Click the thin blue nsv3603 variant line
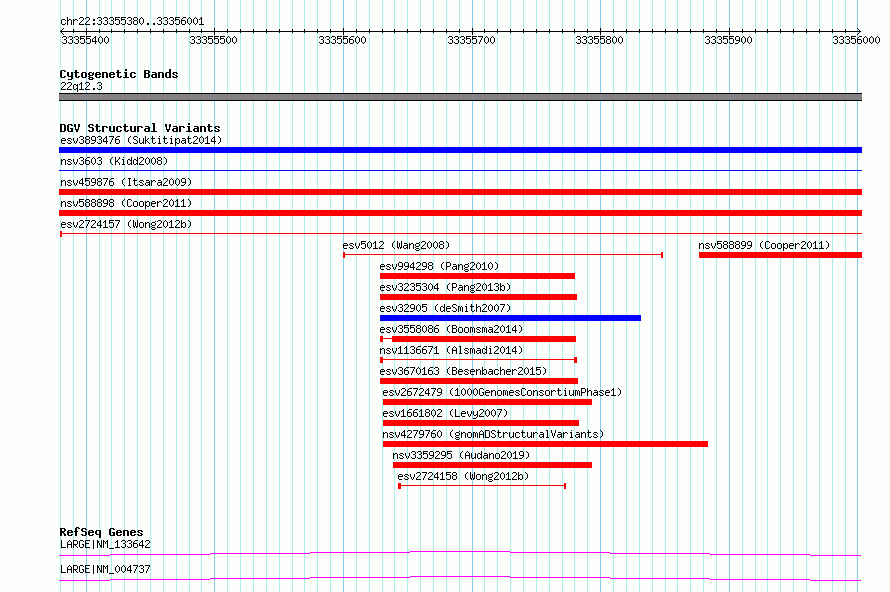 [x=460, y=170]
